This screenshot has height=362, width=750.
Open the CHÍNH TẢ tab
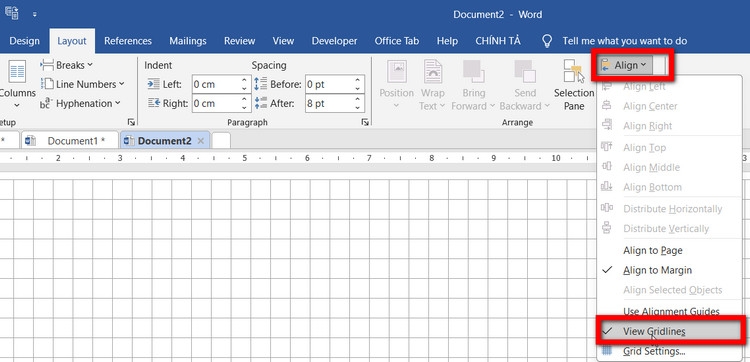[x=498, y=41]
